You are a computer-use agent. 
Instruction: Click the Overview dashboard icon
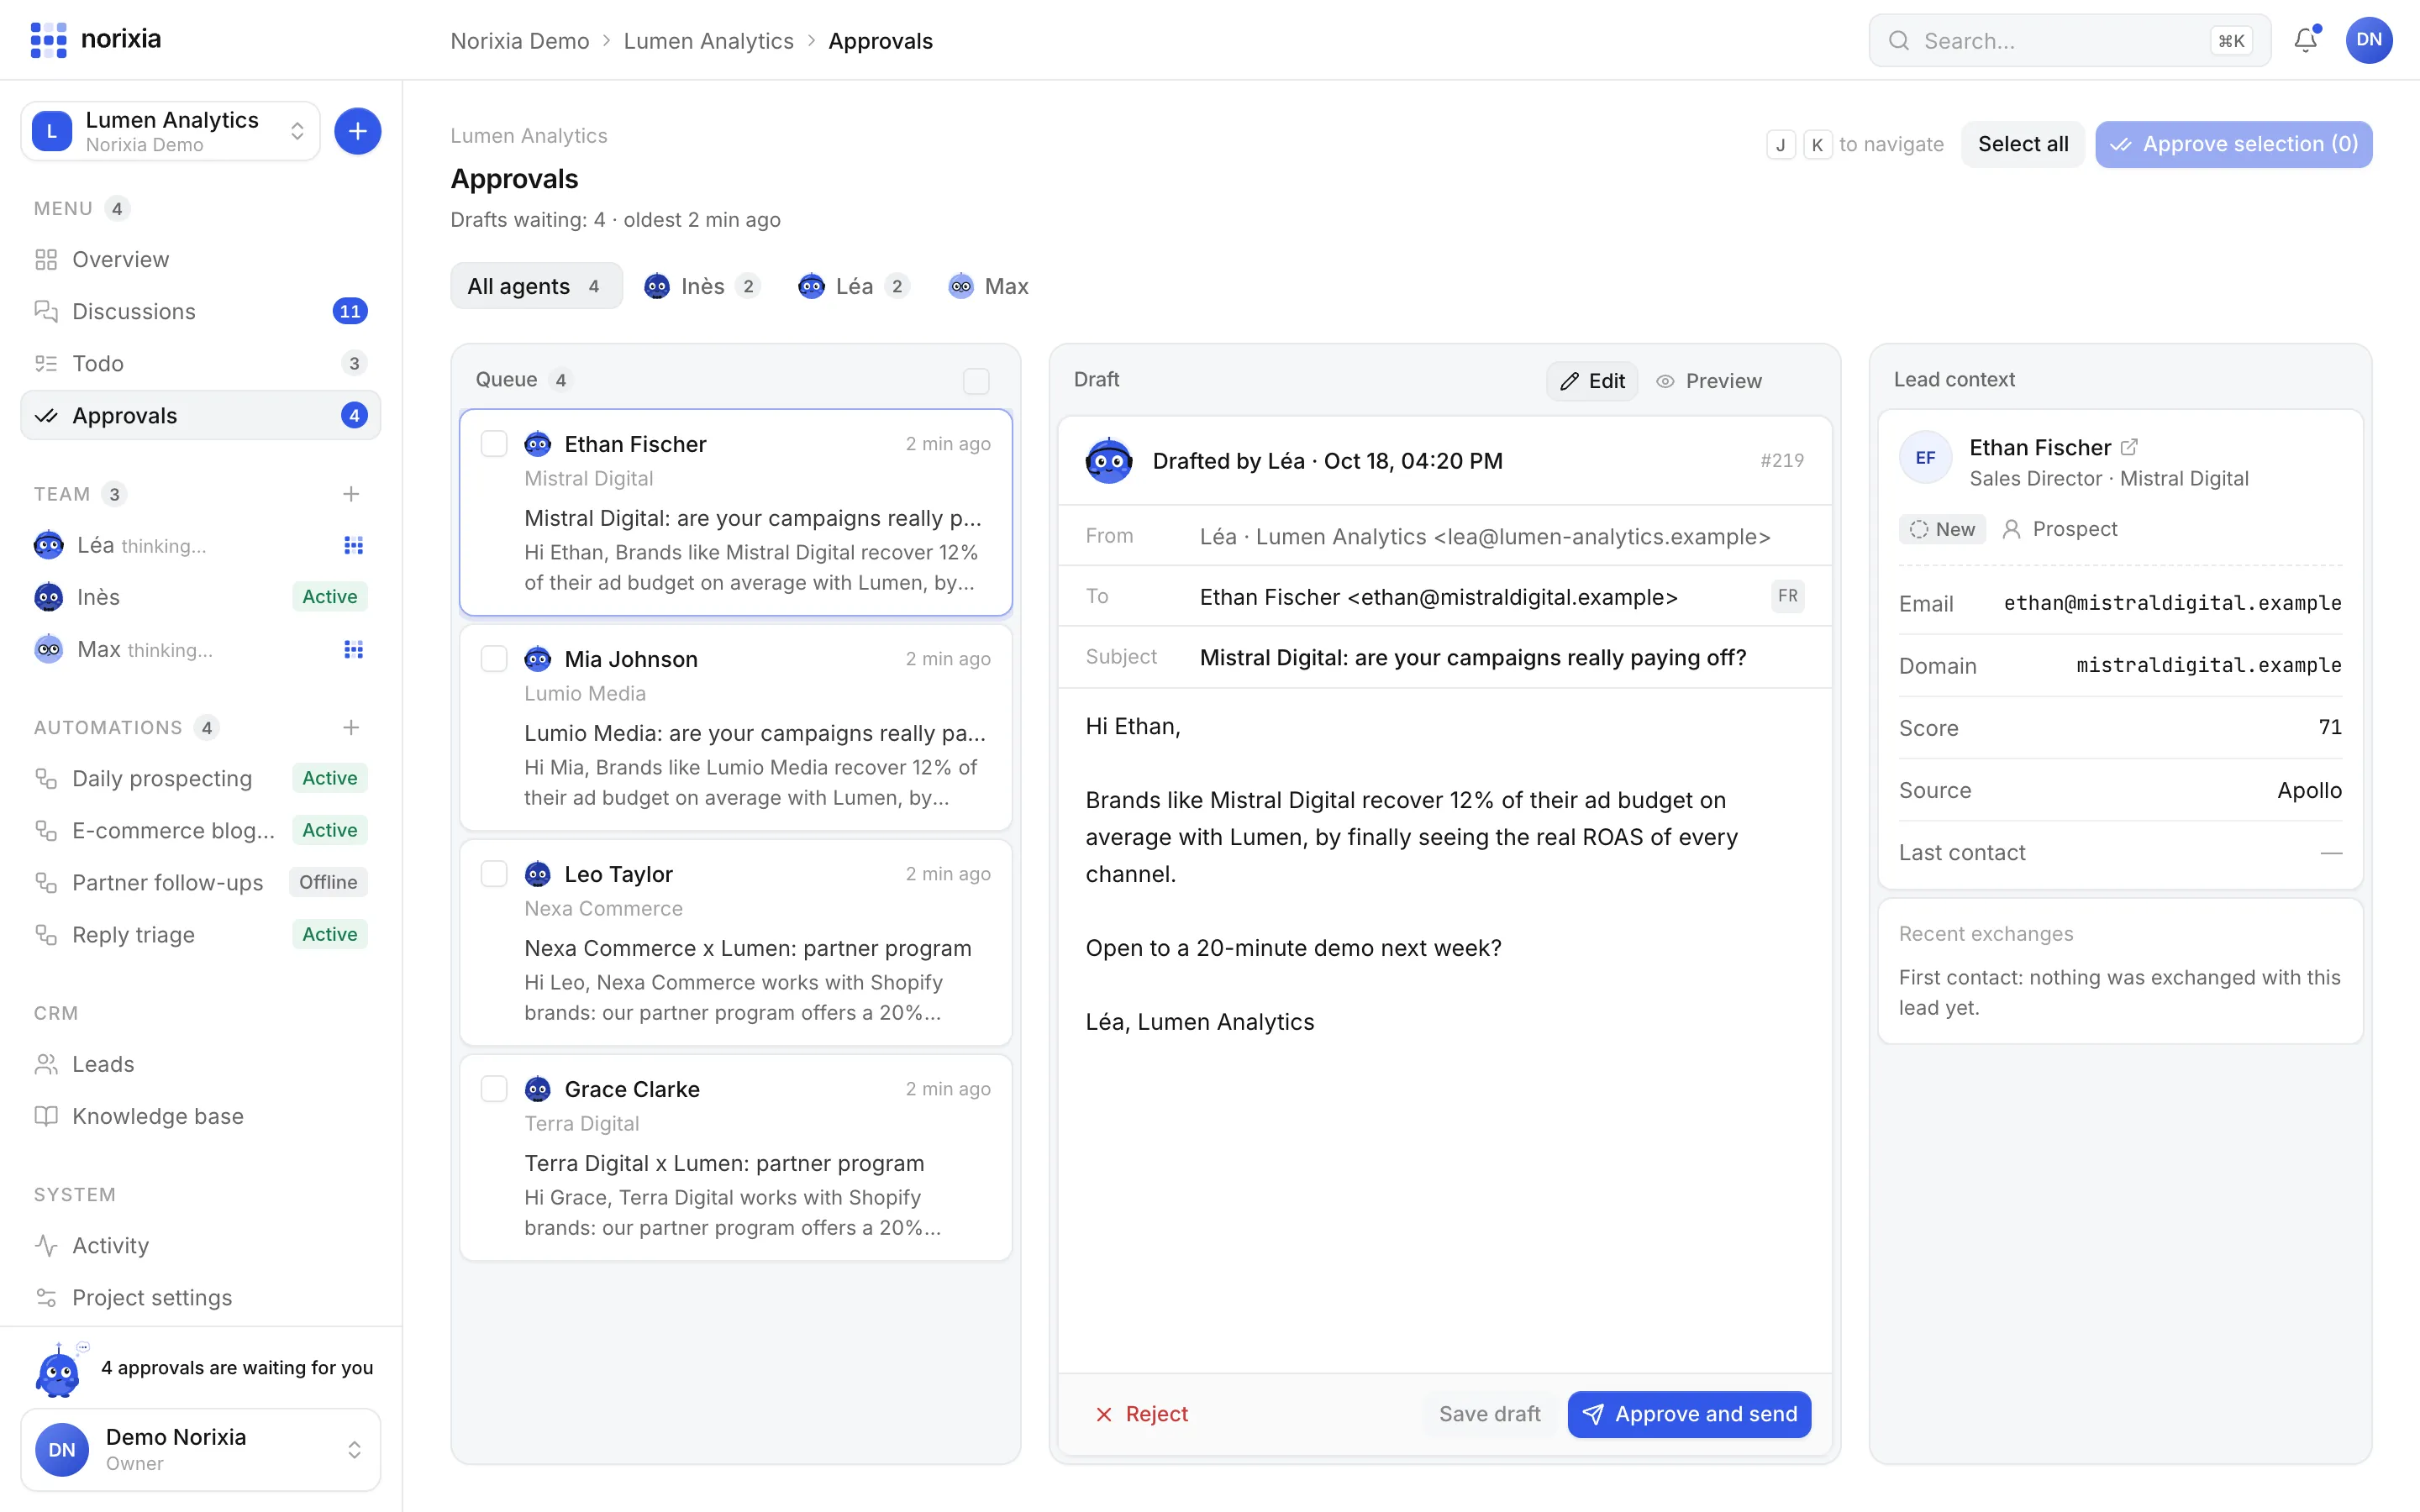pos(46,260)
